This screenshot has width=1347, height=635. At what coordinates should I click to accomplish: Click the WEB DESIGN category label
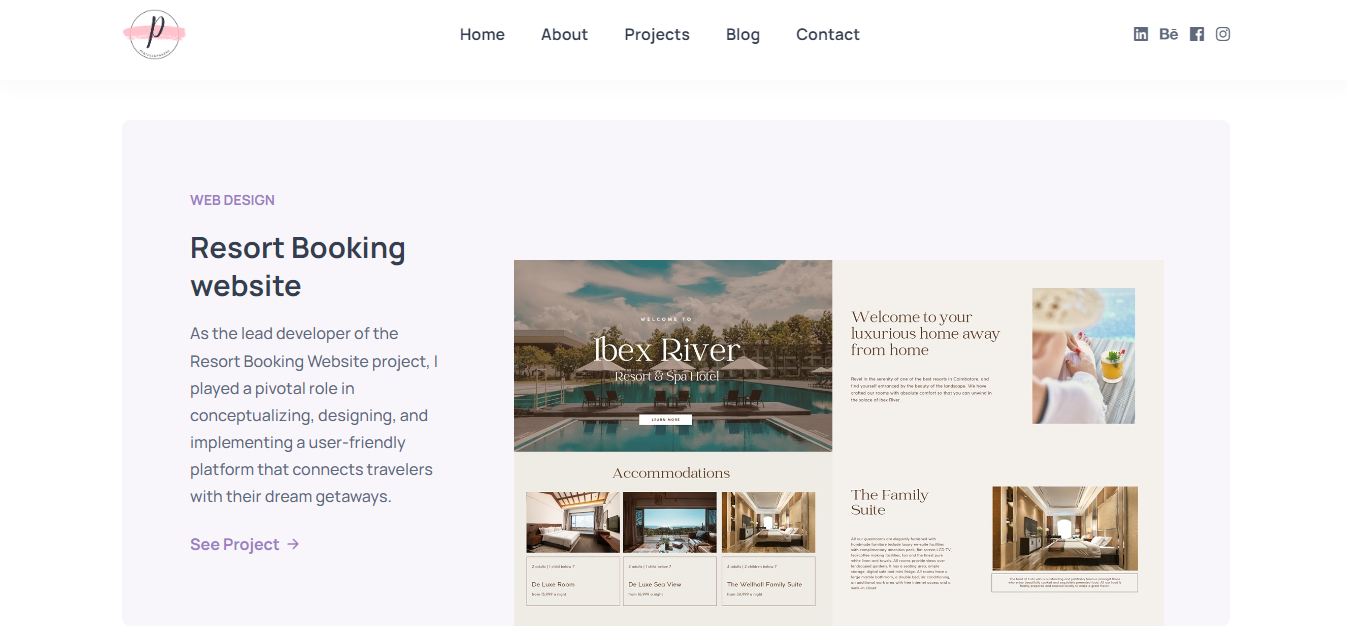point(232,199)
